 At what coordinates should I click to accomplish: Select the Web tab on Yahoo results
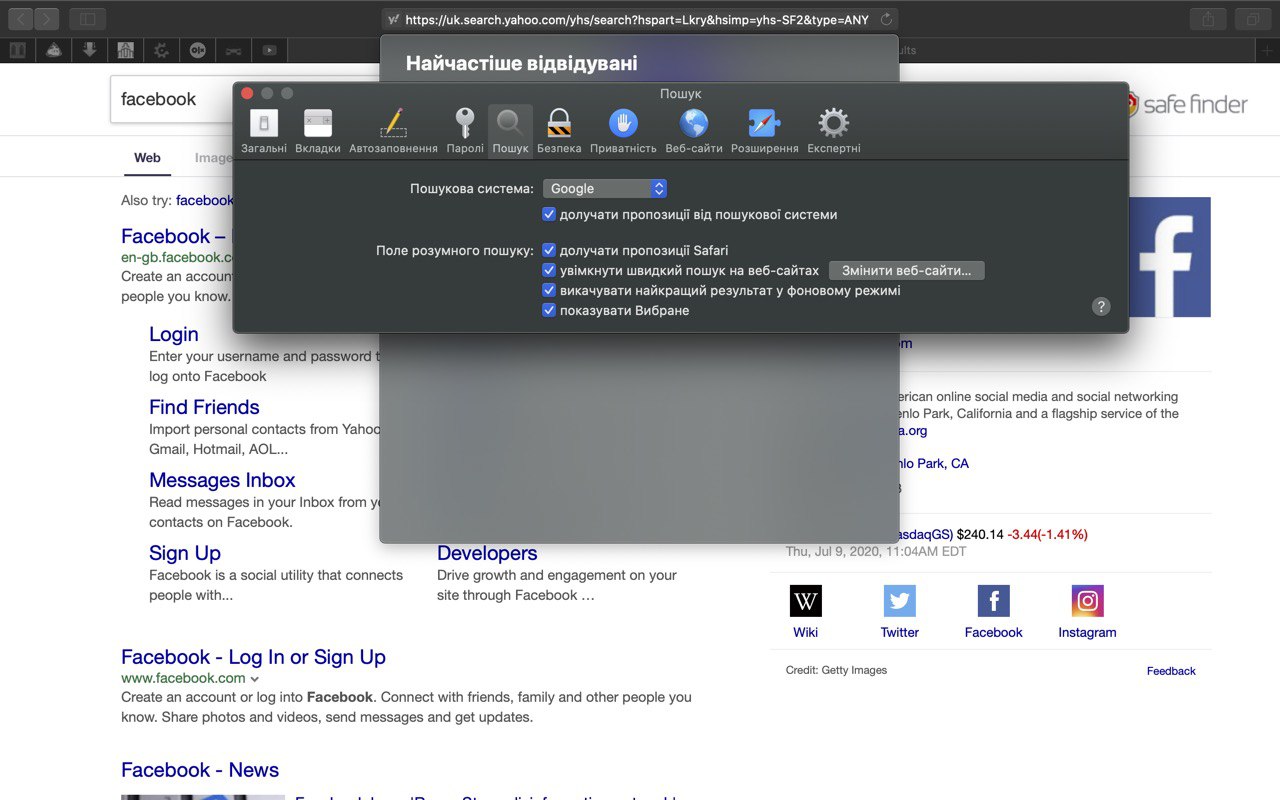tap(147, 158)
